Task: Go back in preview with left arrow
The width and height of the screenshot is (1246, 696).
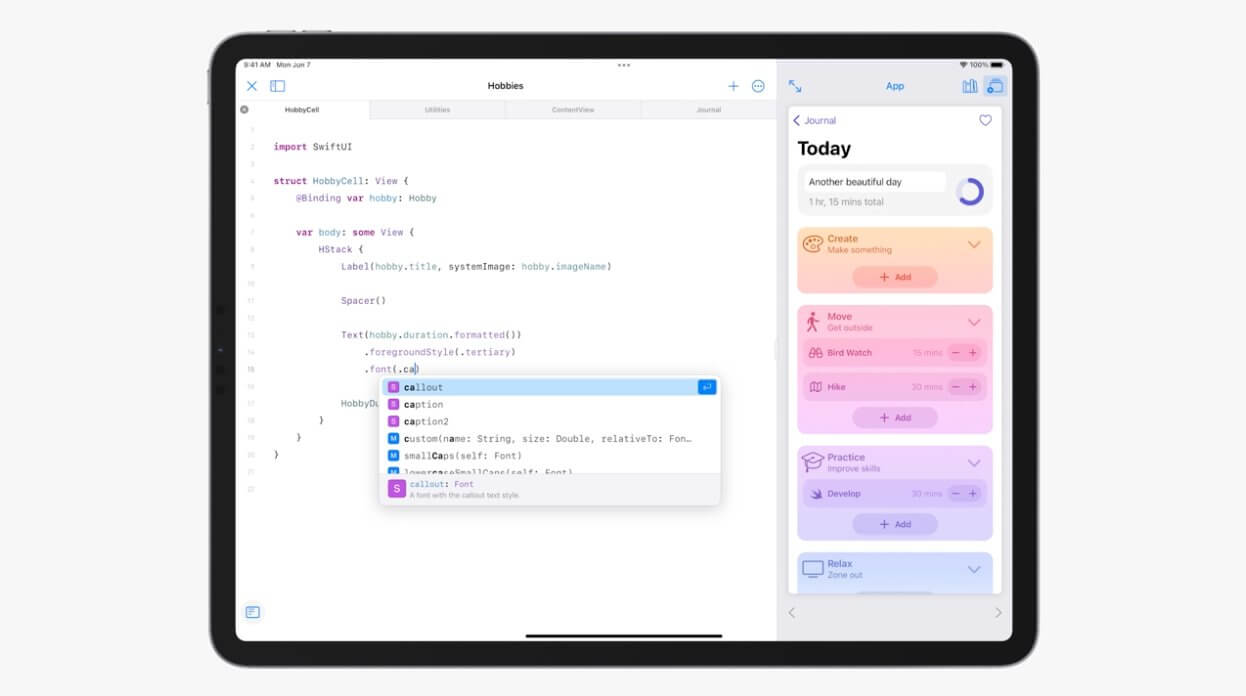Action: pyautogui.click(x=792, y=613)
